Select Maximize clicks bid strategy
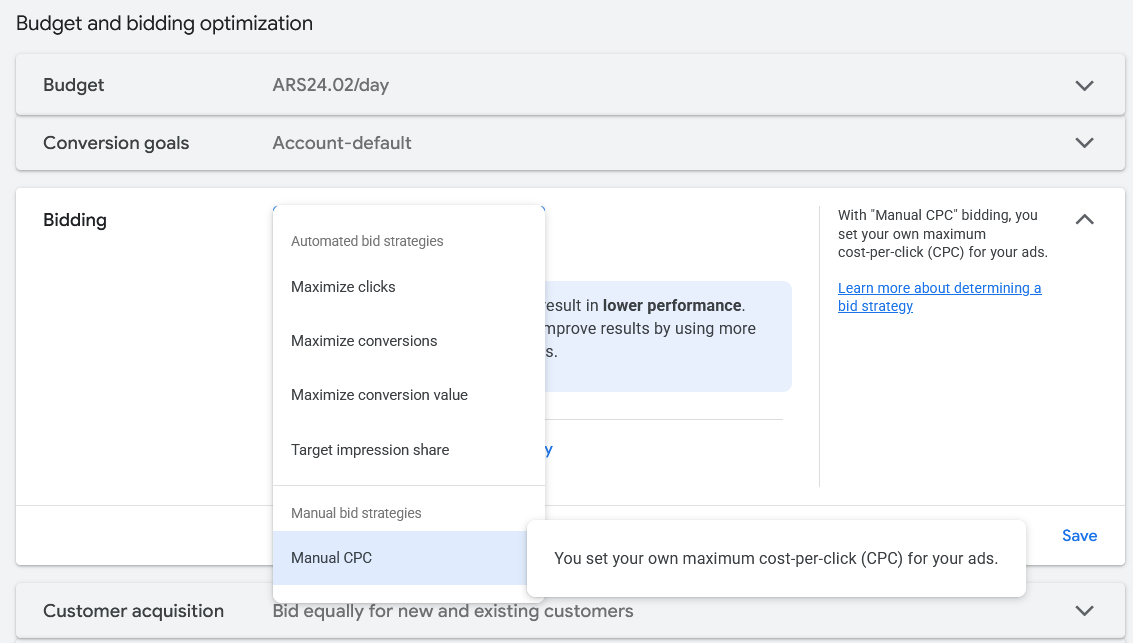Image resolution: width=1133 pixels, height=643 pixels. 343,287
